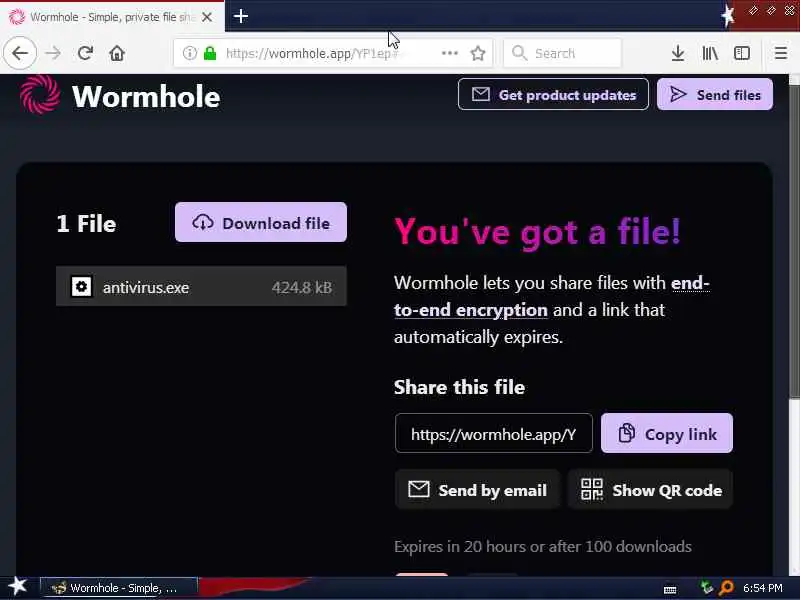Show site information icon in address bar
The width and height of the screenshot is (800, 600).
pos(190,53)
